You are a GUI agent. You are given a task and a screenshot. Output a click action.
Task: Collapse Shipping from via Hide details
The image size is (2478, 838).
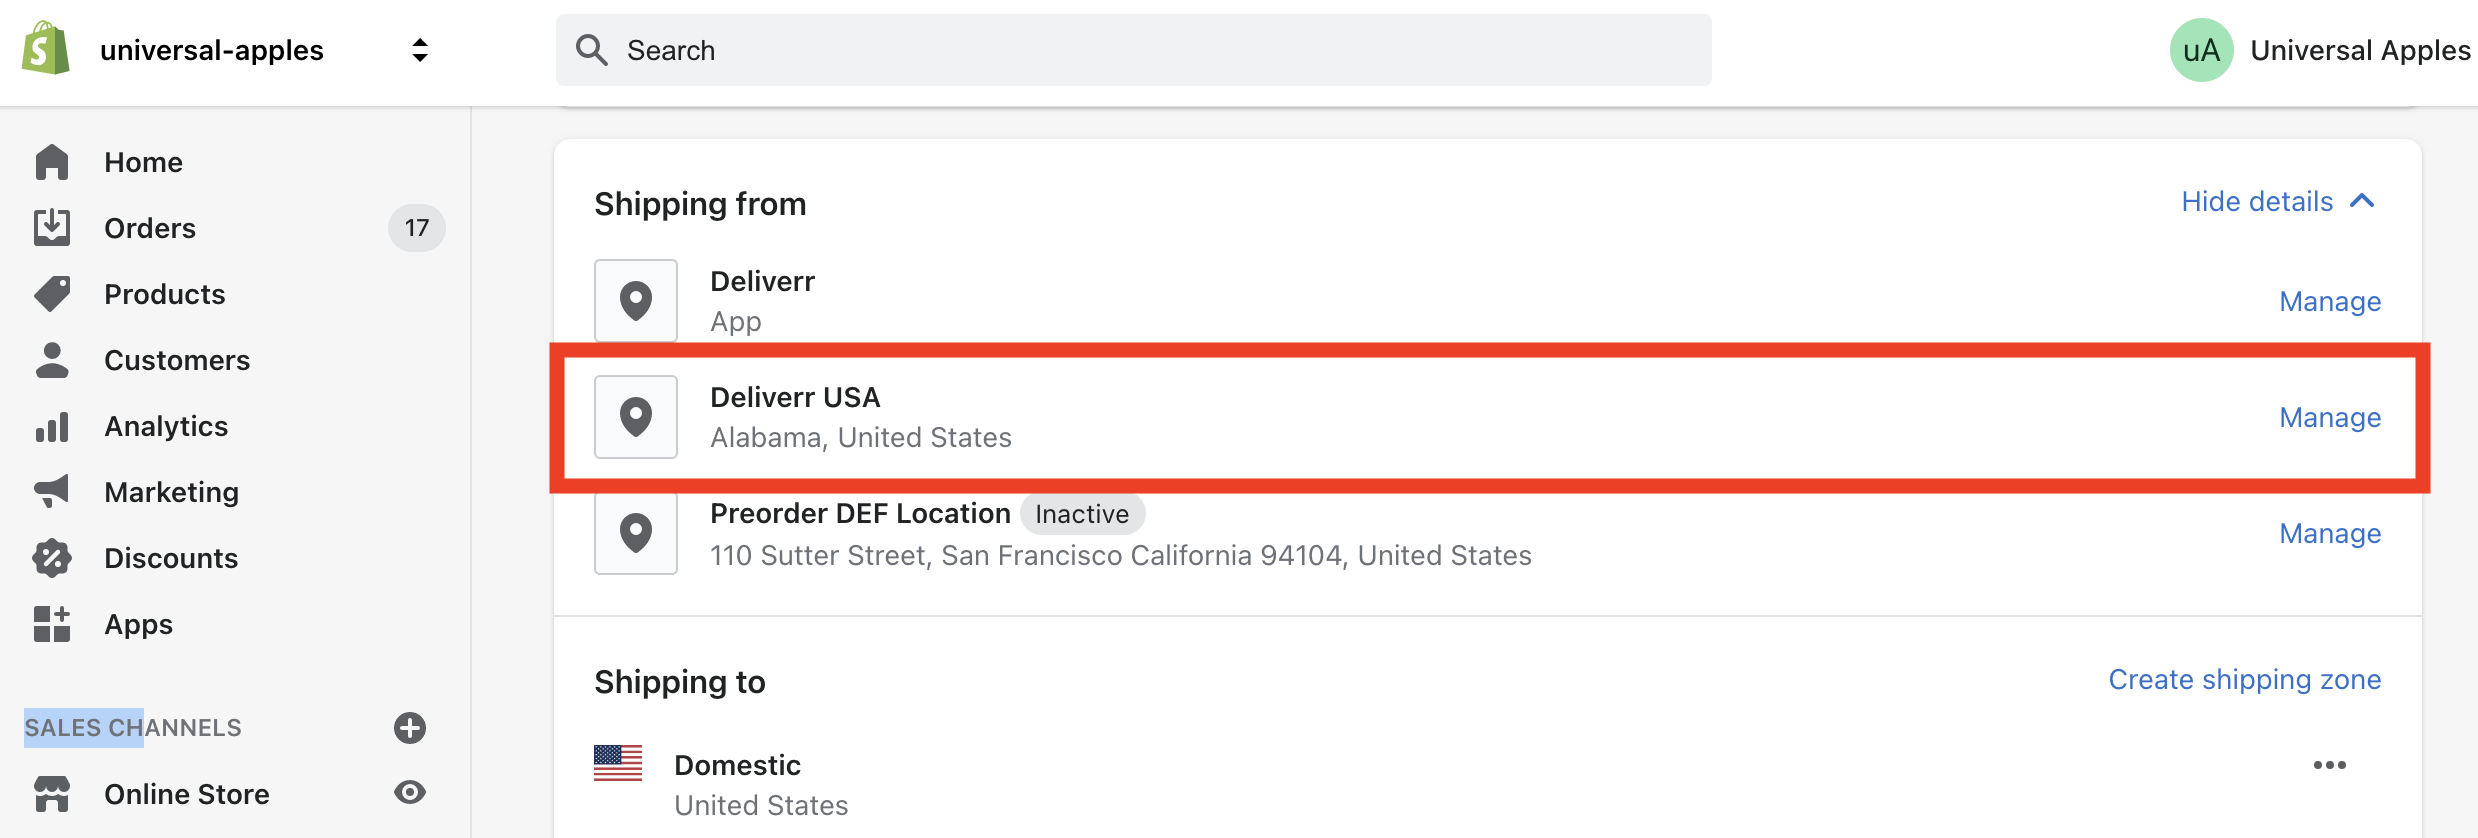[2278, 201]
